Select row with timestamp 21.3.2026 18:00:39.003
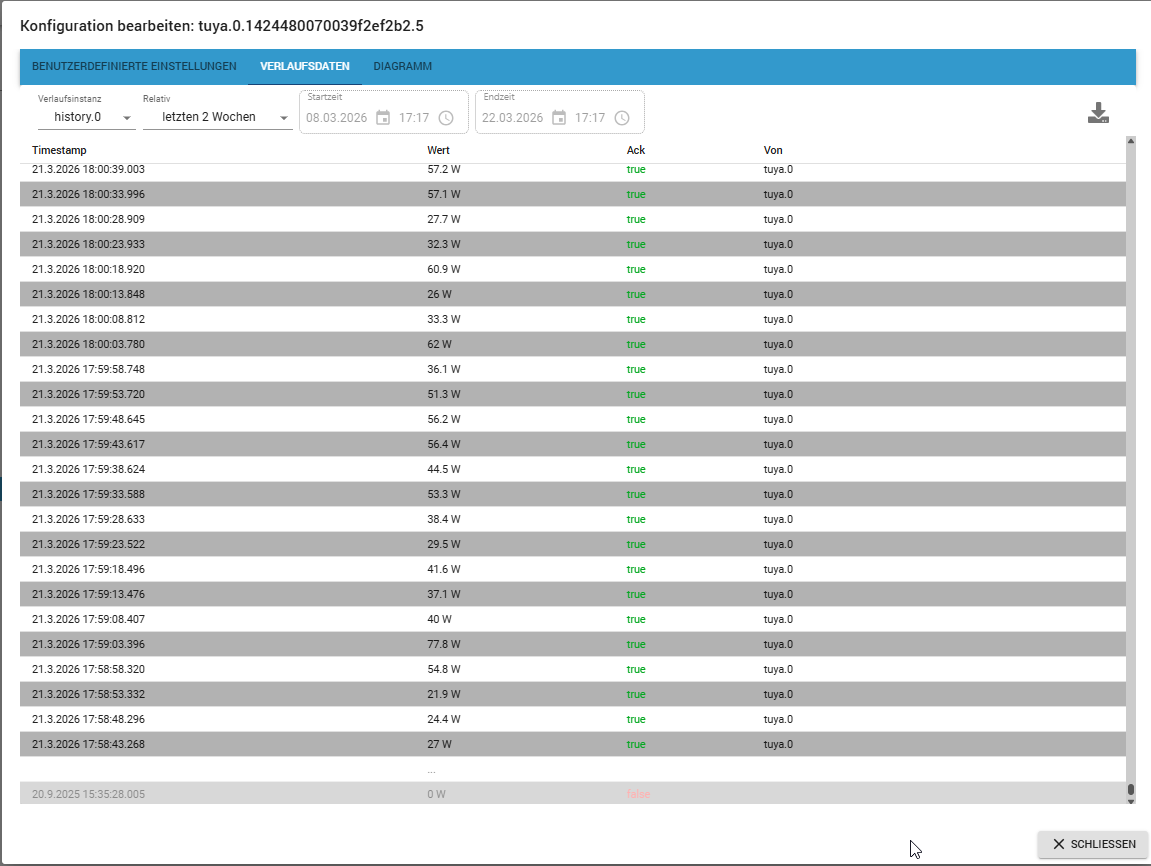The image size is (1151, 866). 573,170
